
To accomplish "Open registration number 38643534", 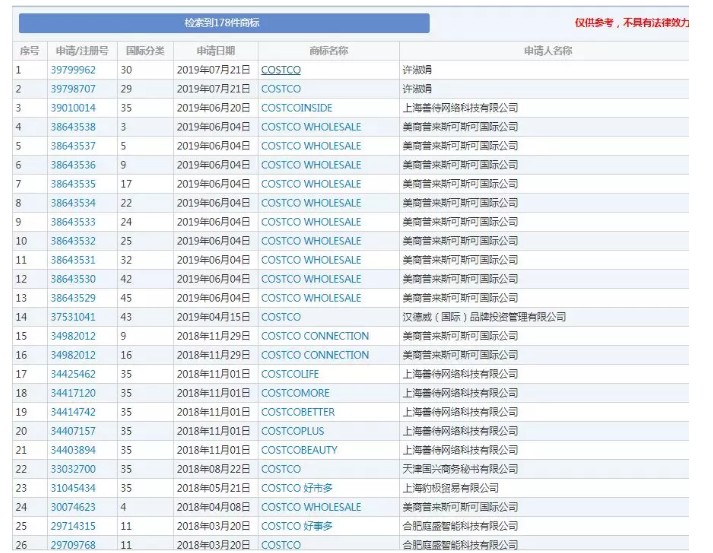I will click(x=73, y=203).
